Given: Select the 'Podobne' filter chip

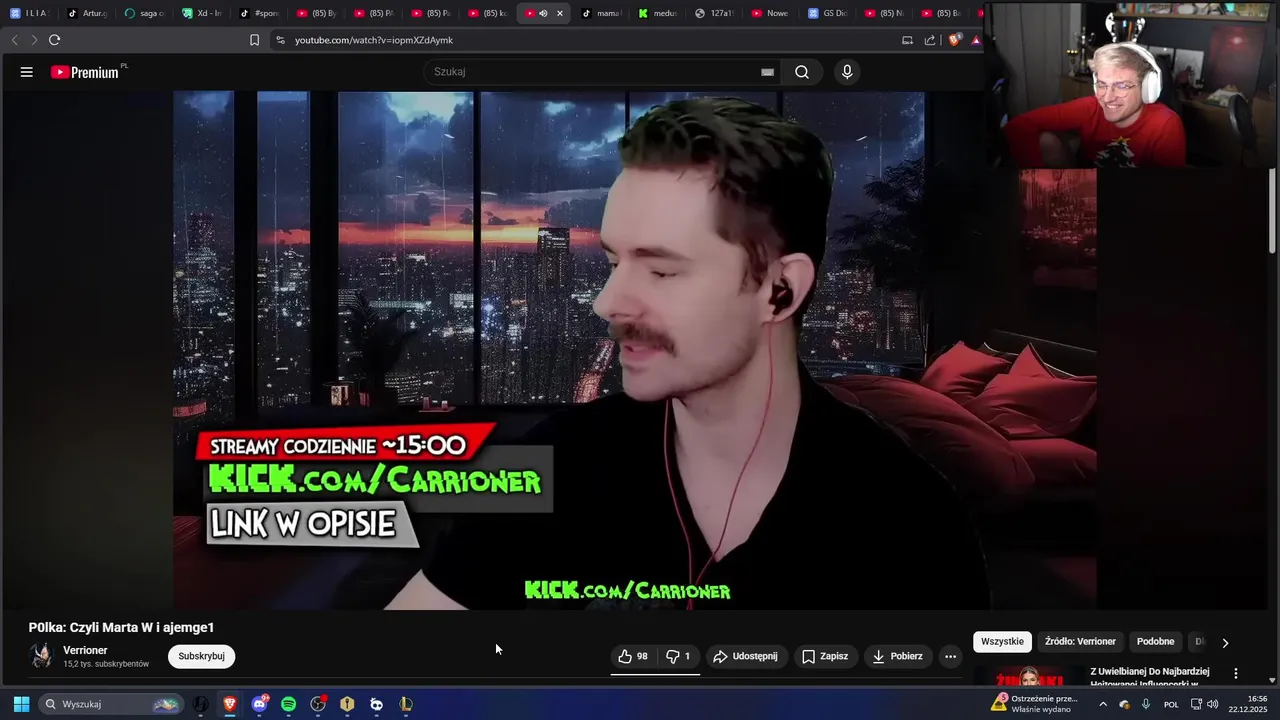Looking at the screenshot, I should (x=1155, y=641).
